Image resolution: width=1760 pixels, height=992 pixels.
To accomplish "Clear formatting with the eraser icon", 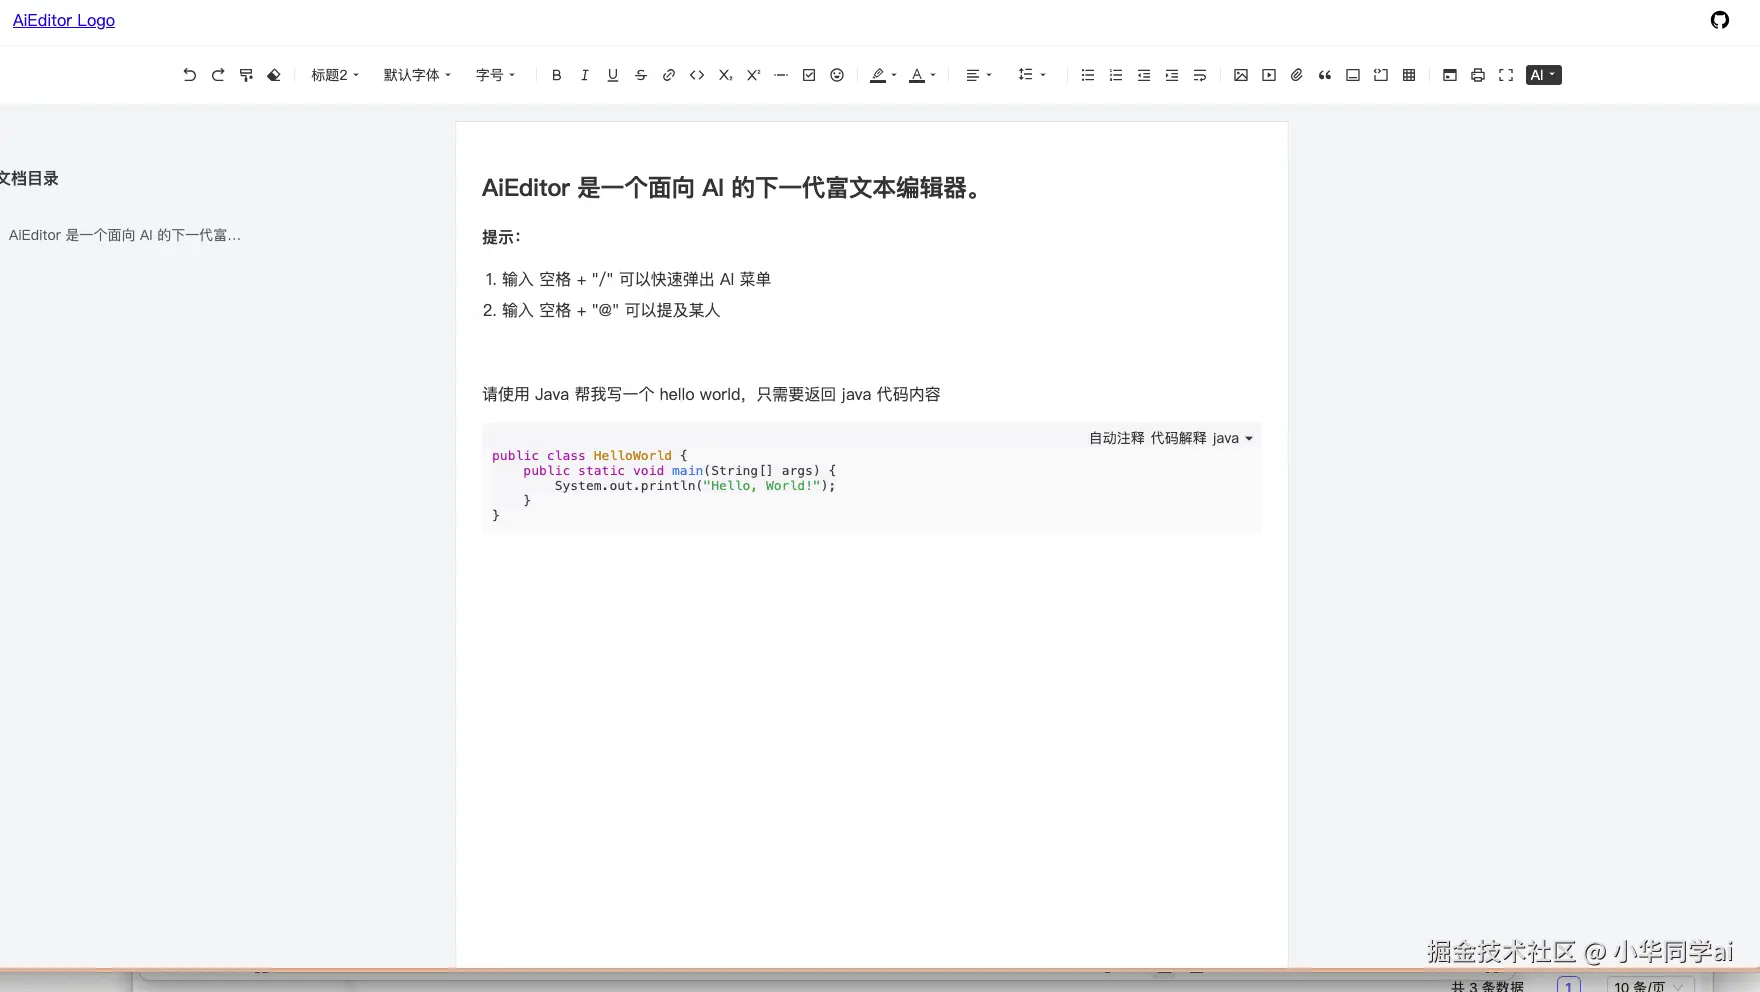I will pyautogui.click(x=274, y=75).
